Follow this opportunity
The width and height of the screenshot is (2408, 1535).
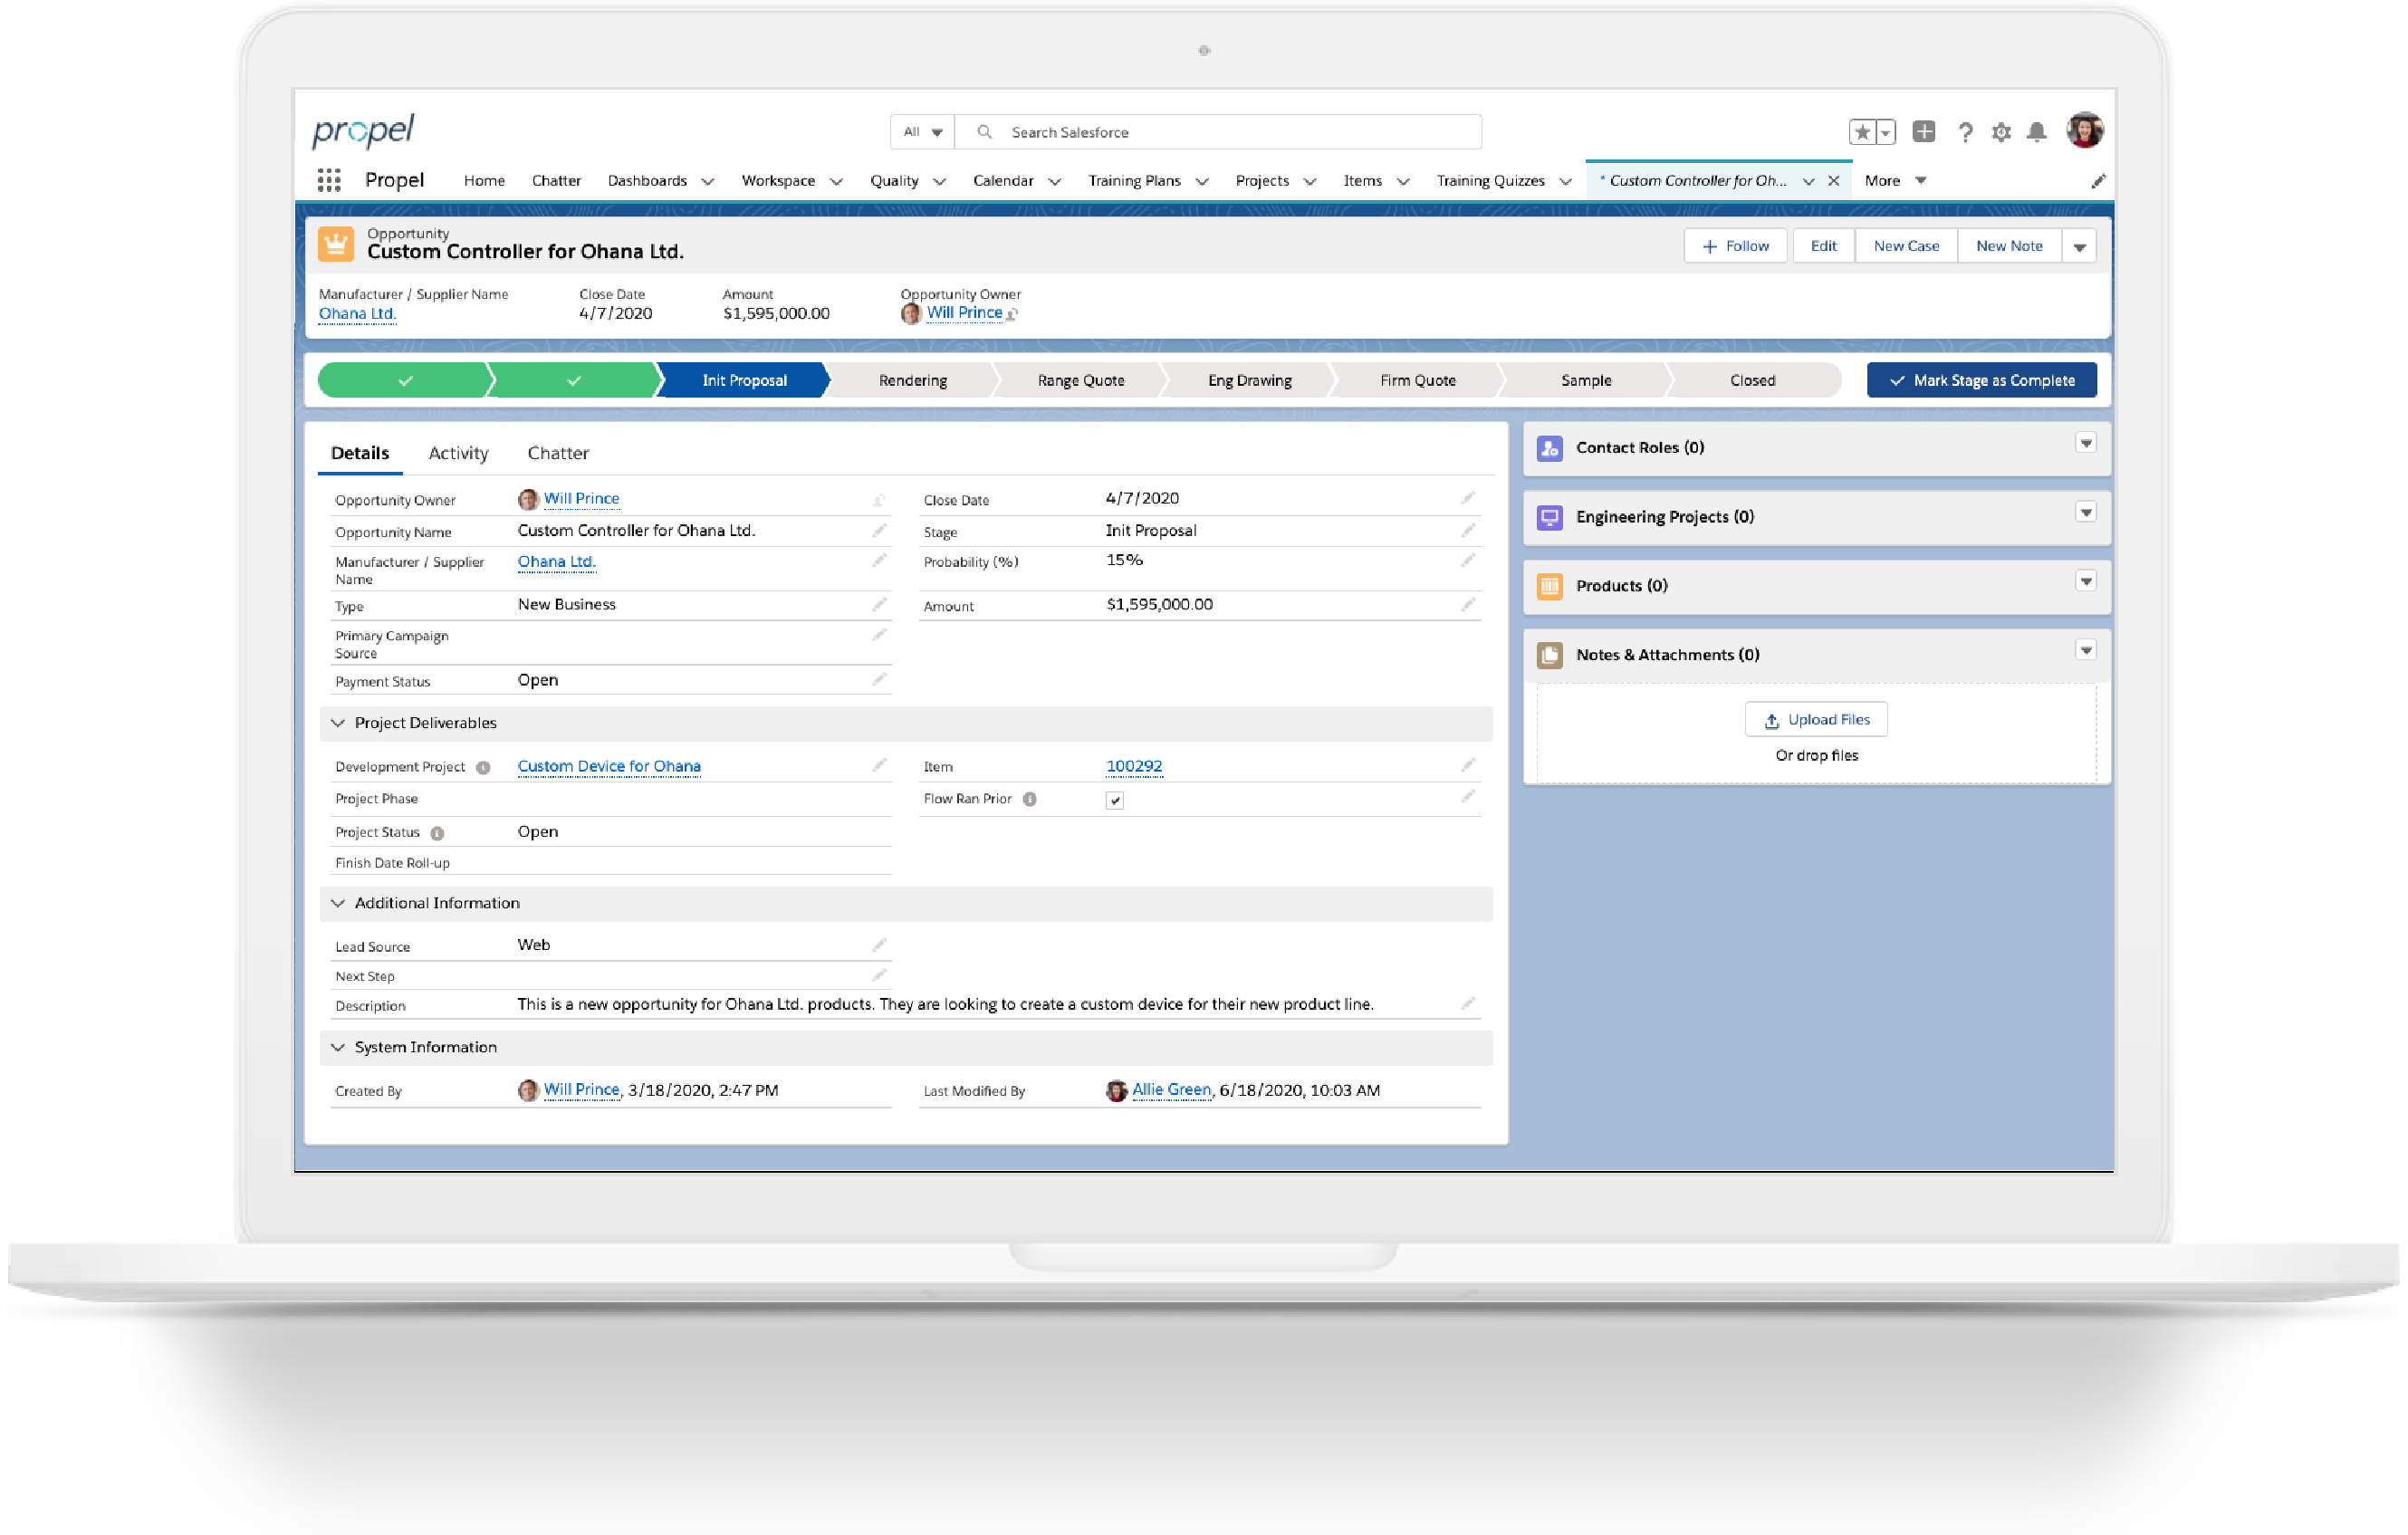pos(1735,245)
